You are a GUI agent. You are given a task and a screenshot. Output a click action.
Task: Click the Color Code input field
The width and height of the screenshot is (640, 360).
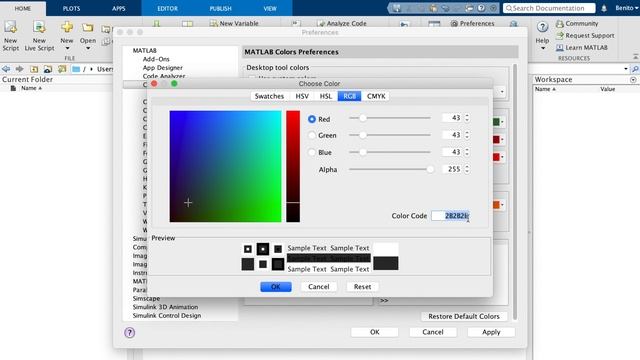point(451,216)
